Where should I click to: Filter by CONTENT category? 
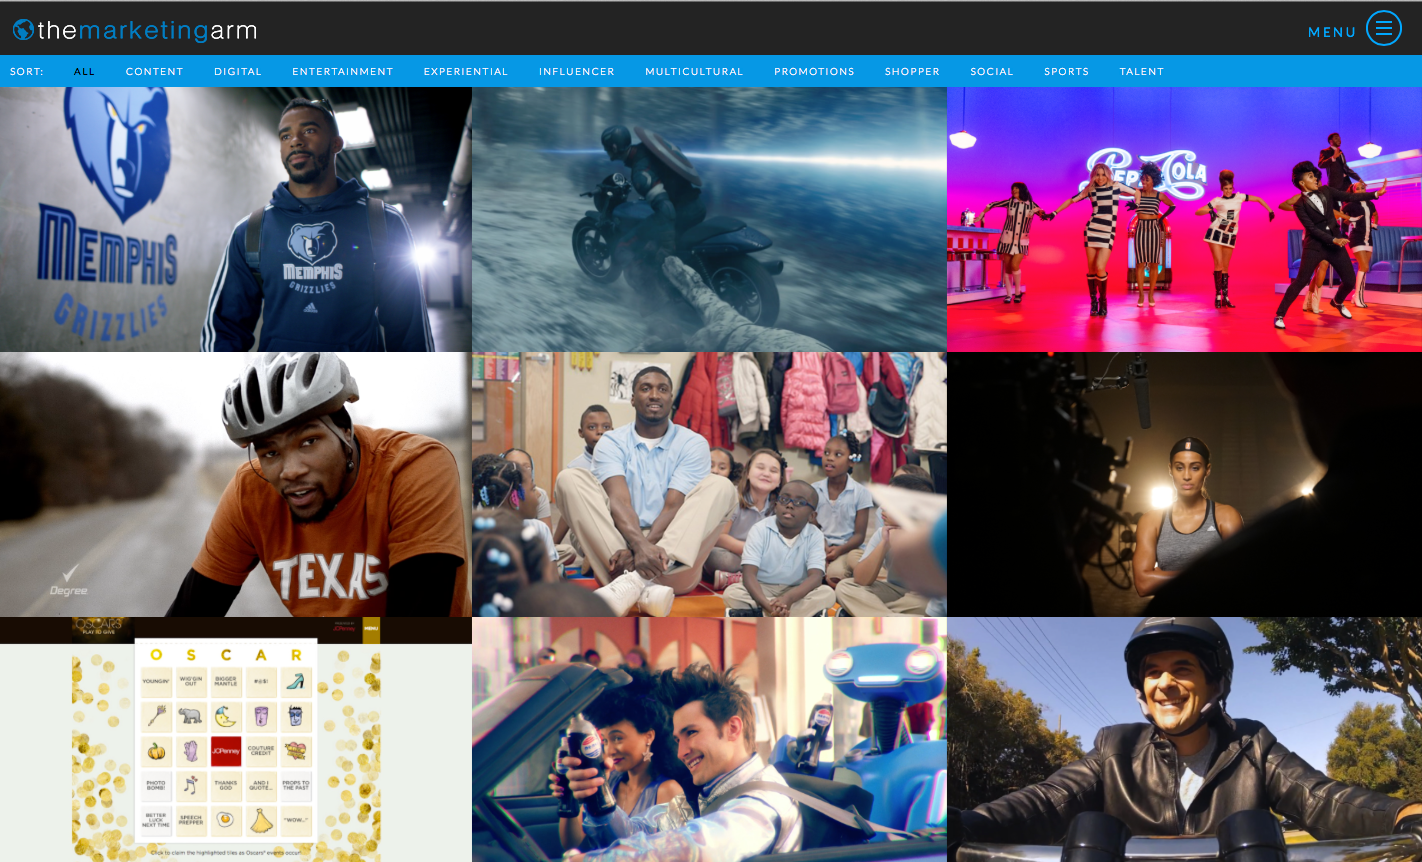pyautogui.click(x=155, y=72)
